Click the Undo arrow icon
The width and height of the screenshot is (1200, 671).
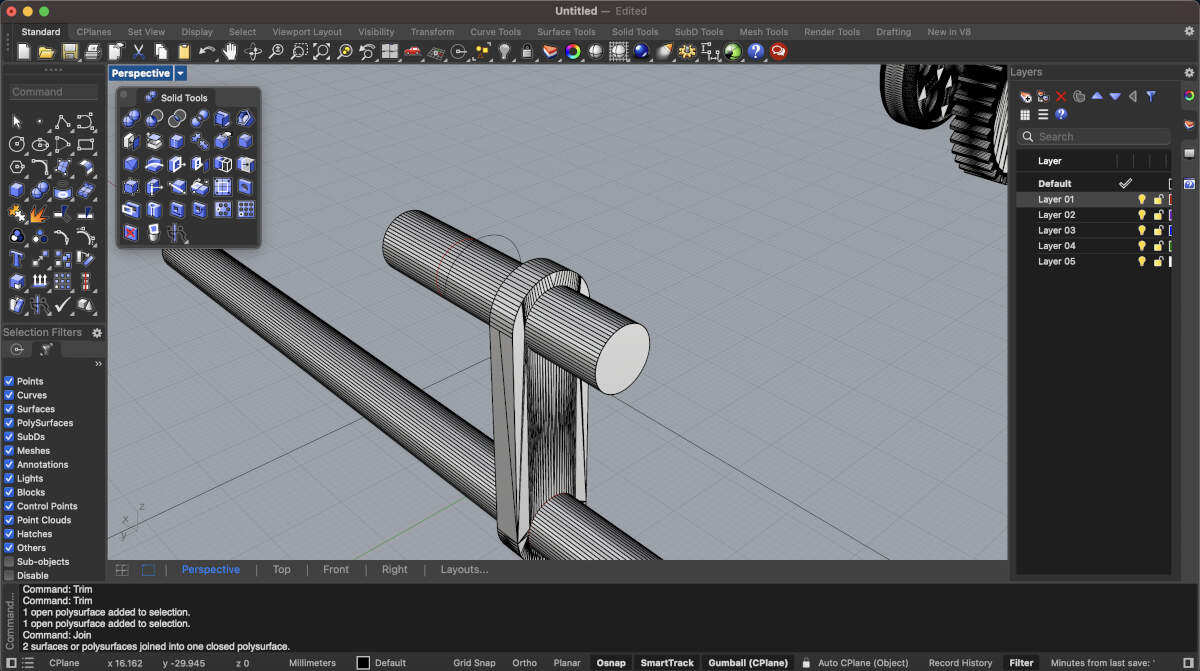tap(207, 51)
